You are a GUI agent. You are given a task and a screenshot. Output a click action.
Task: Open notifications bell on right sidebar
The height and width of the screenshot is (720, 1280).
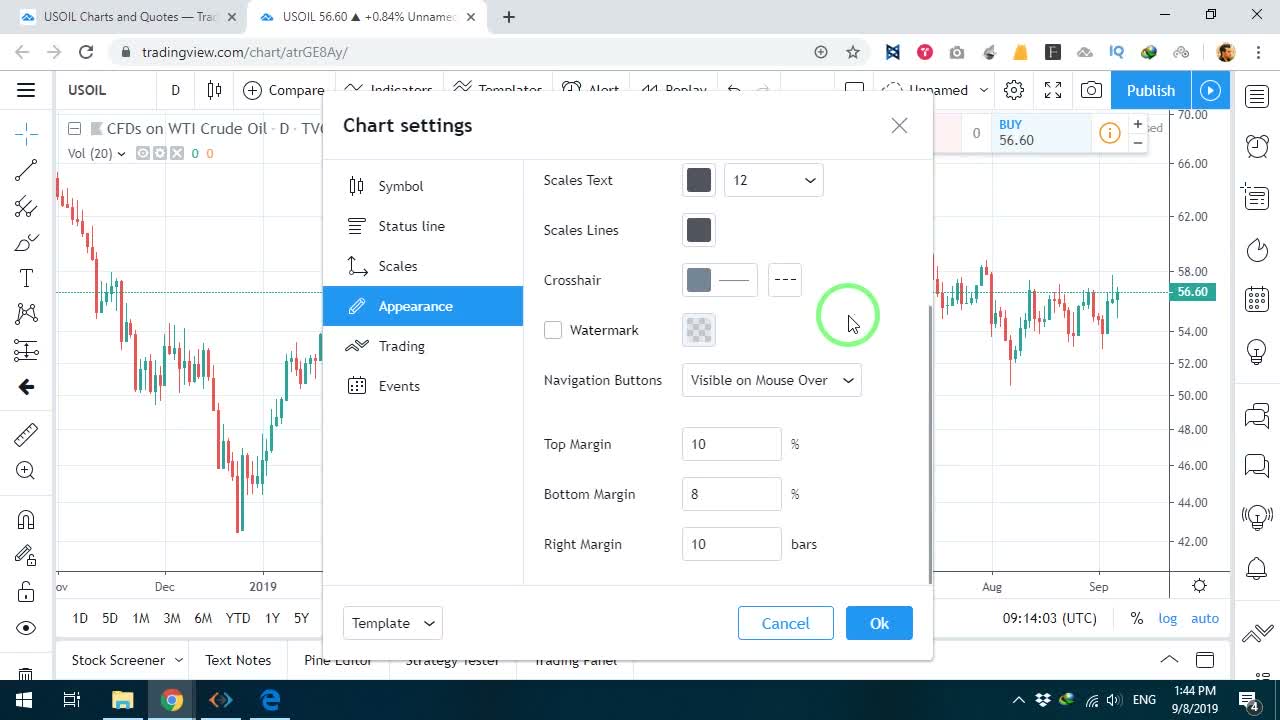click(x=1257, y=569)
